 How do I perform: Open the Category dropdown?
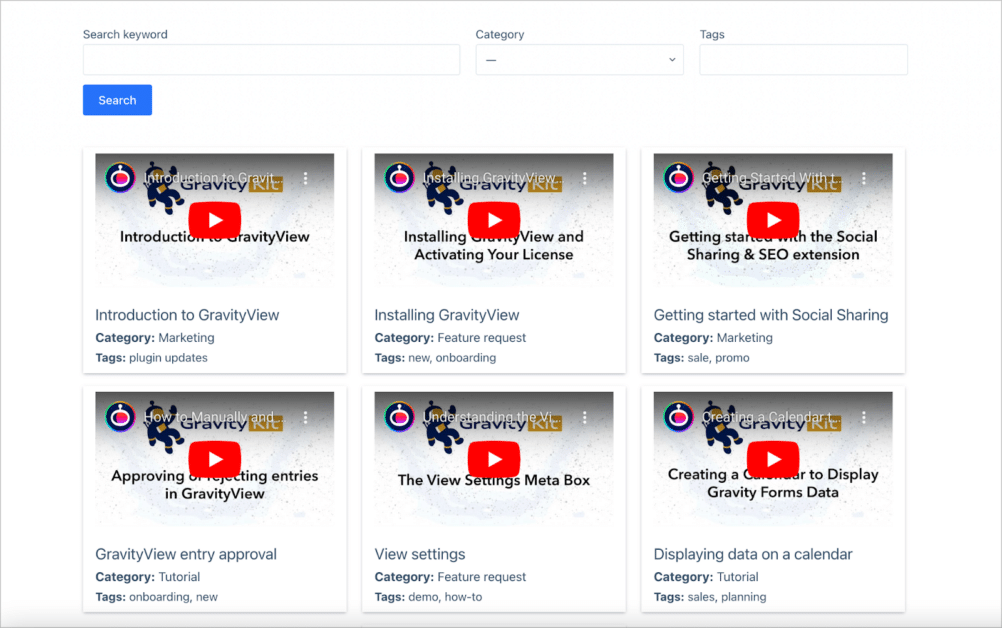pyautogui.click(x=578, y=59)
